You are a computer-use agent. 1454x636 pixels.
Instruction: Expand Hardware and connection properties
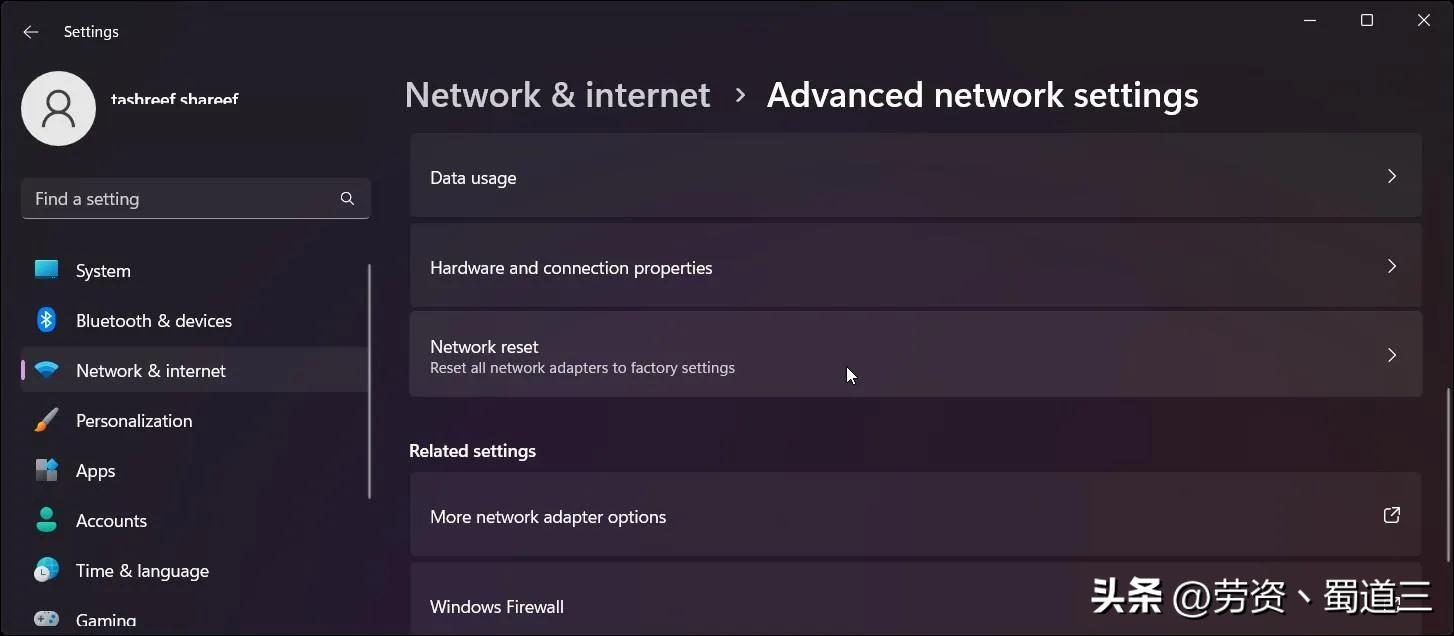click(915, 267)
